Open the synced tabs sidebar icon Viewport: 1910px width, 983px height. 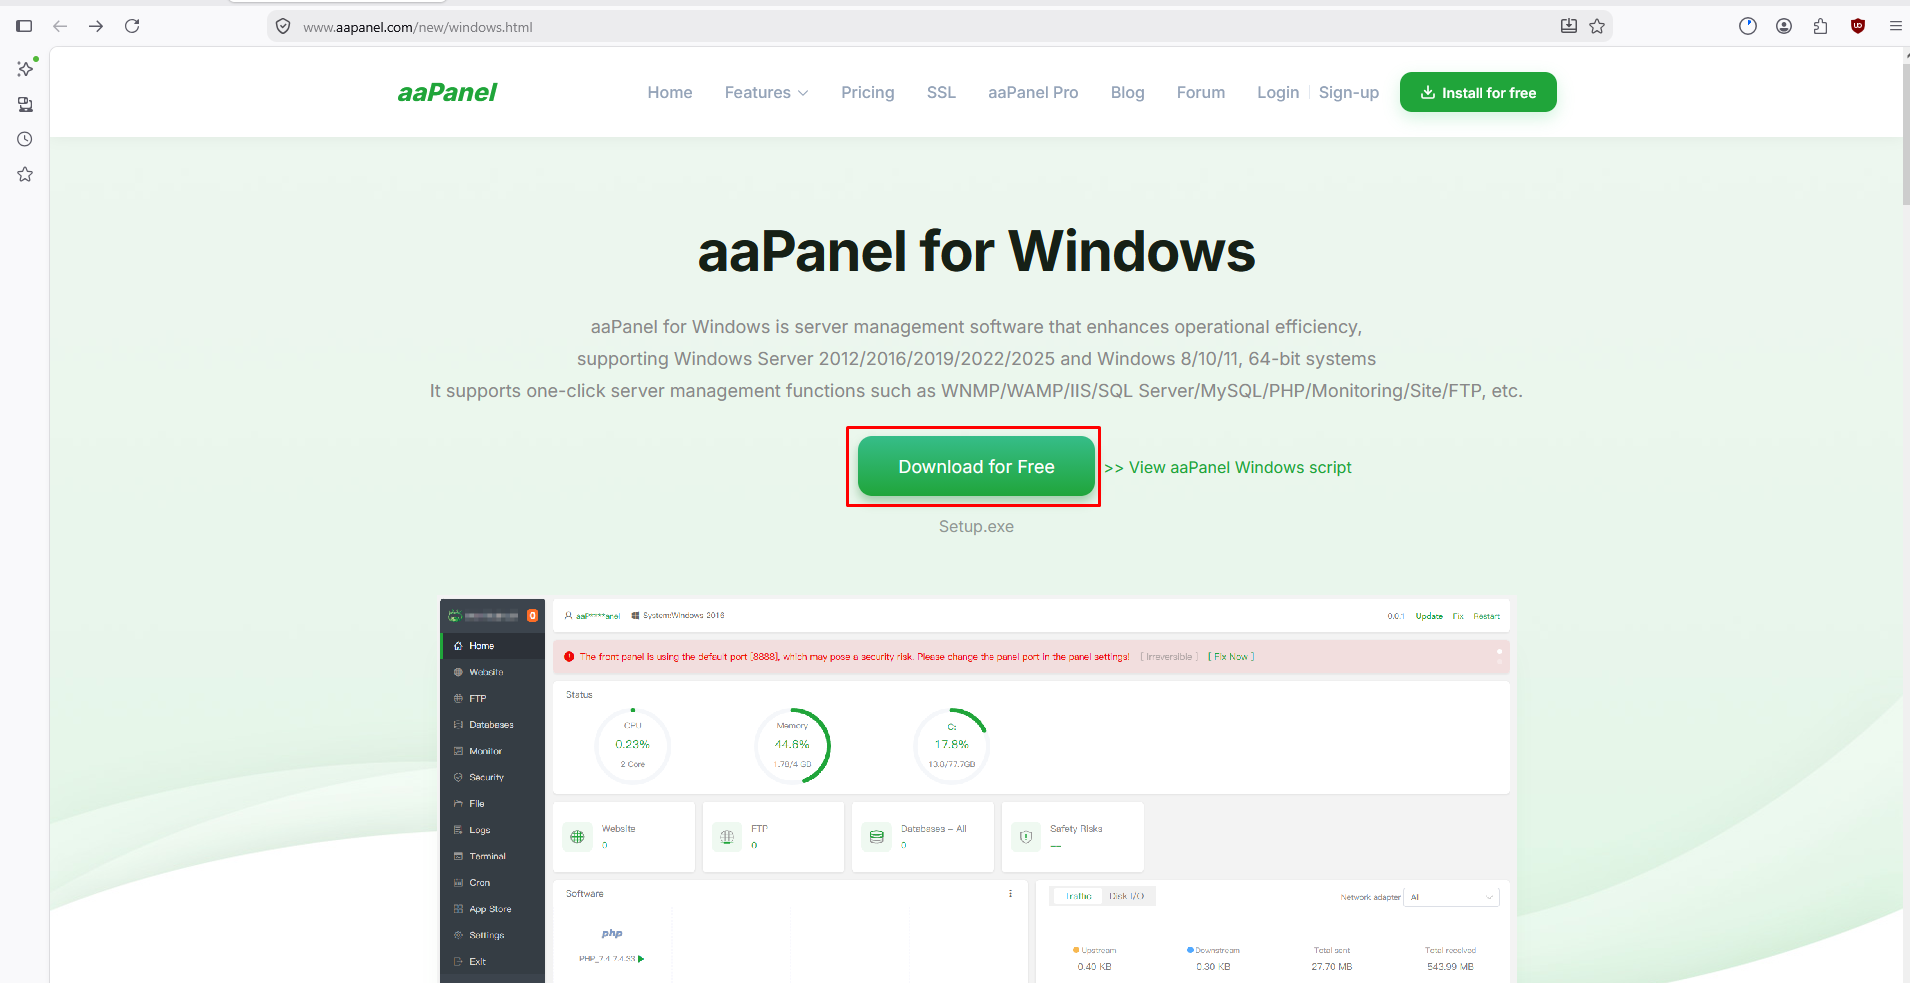(x=25, y=104)
